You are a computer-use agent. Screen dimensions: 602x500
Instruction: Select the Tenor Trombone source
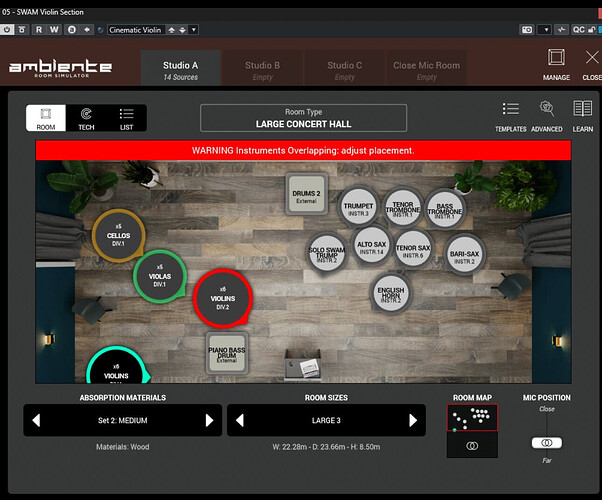coord(403,208)
